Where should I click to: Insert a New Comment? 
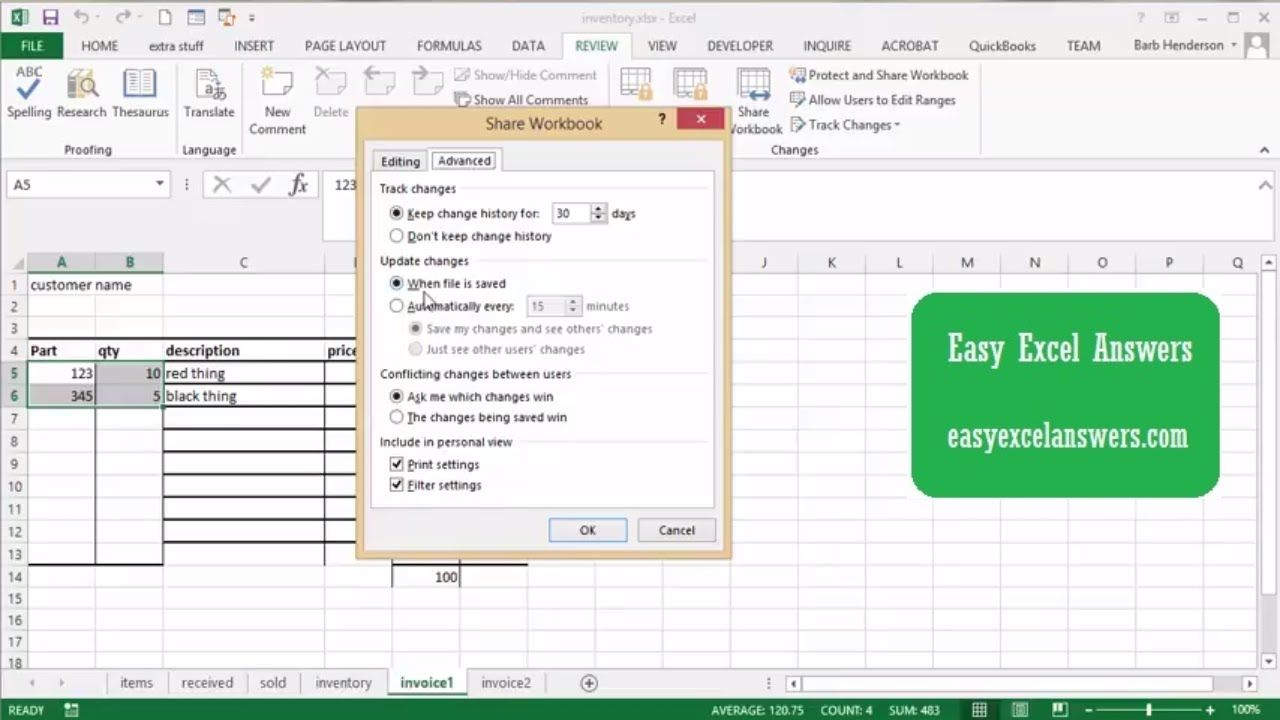tap(277, 101)
